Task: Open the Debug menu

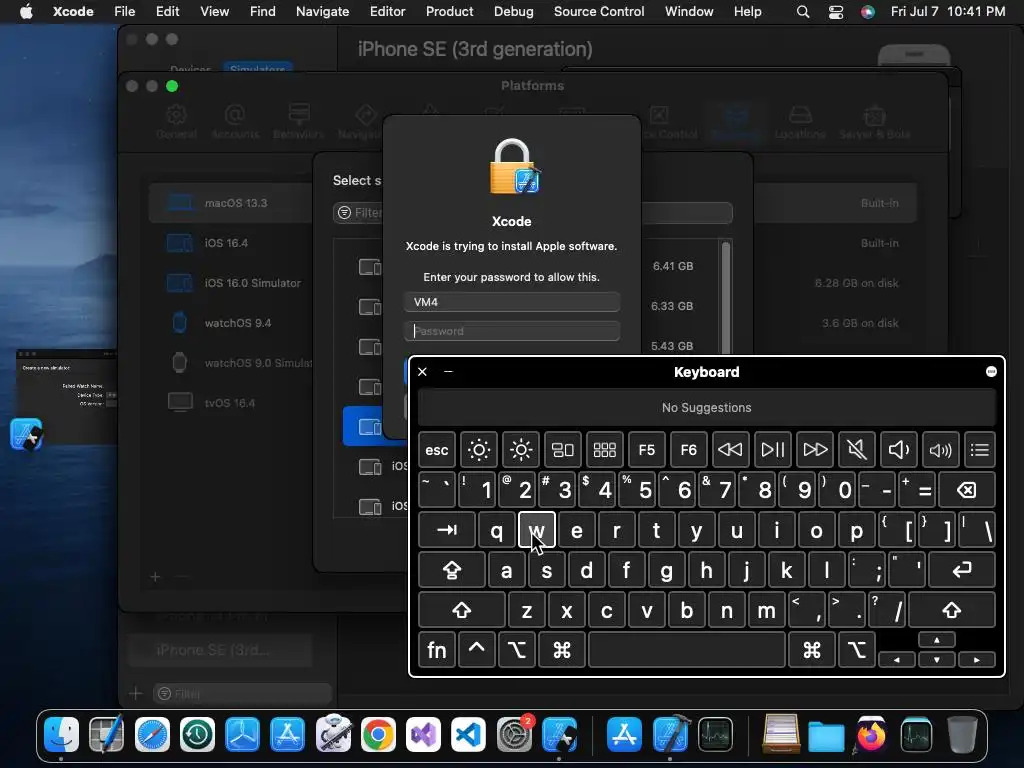Action: coord(513,11)
